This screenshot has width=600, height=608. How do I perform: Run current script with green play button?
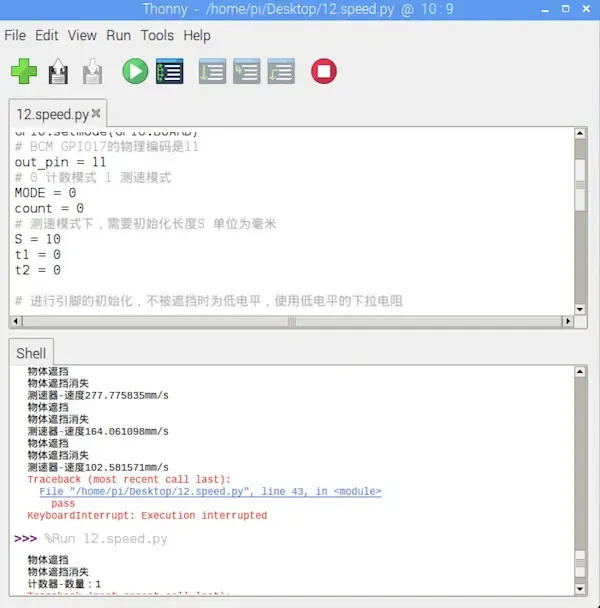135,71
